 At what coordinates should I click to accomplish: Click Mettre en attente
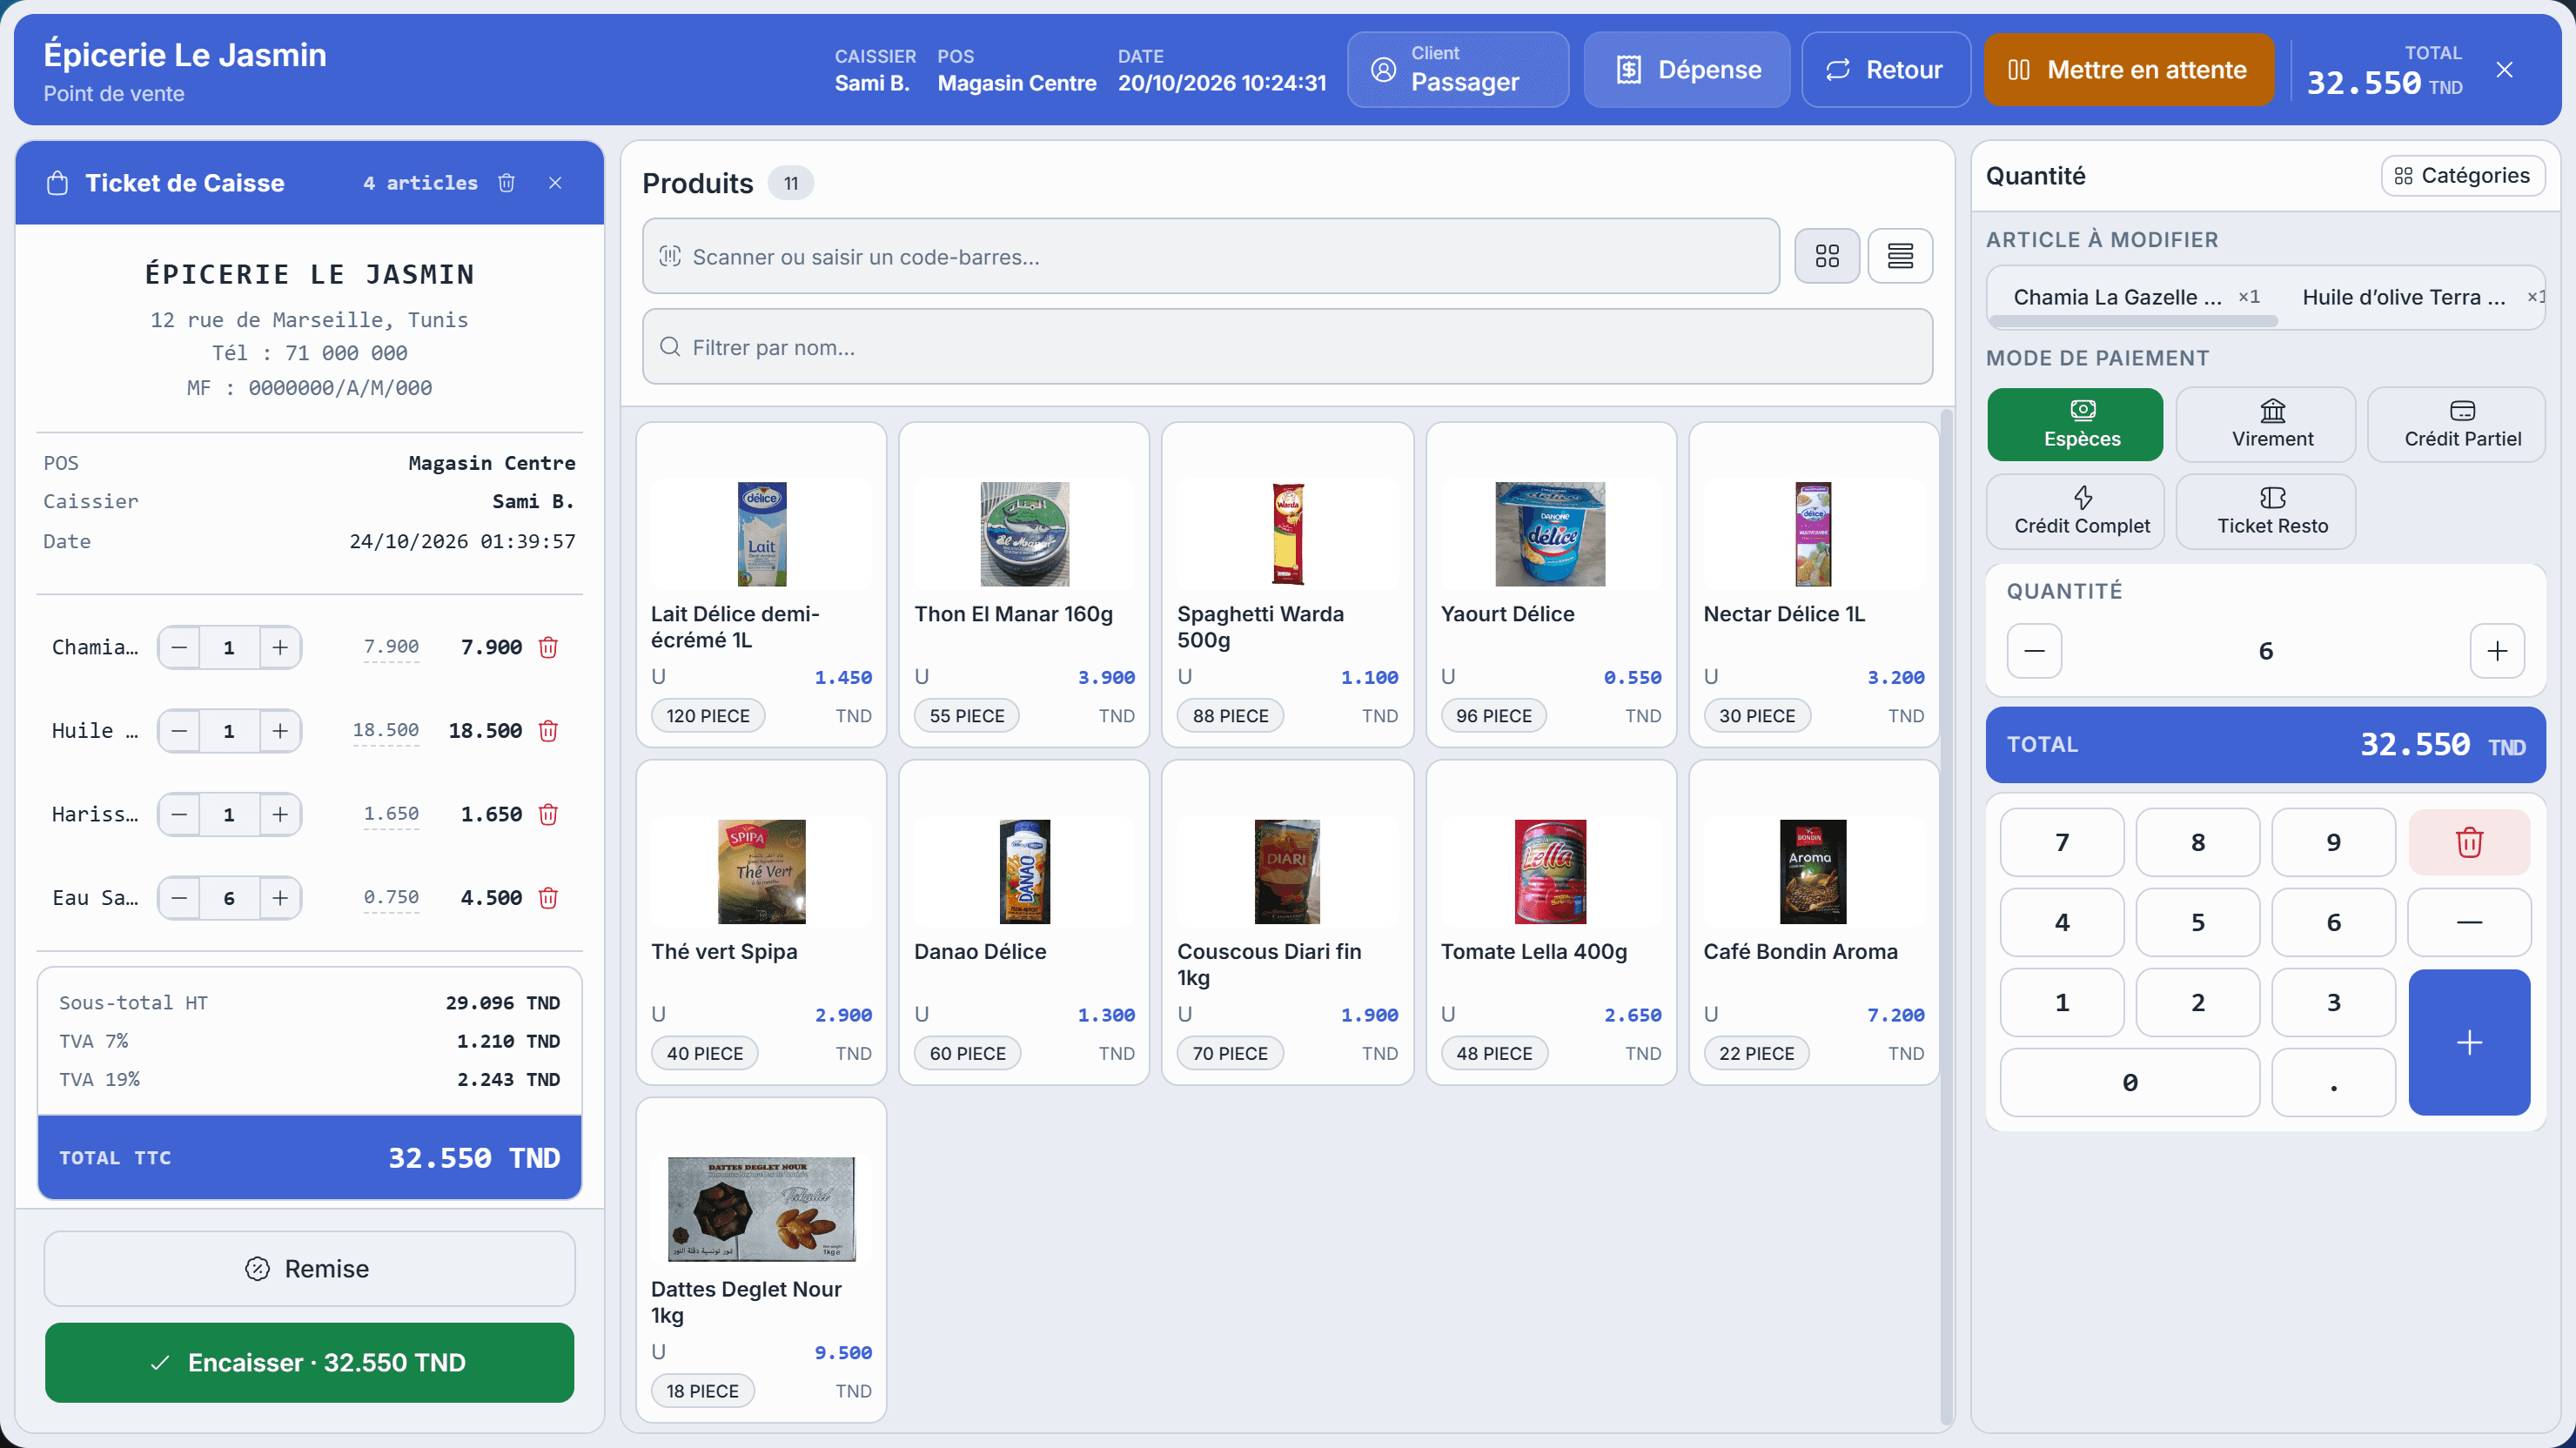coord(2128,69)
